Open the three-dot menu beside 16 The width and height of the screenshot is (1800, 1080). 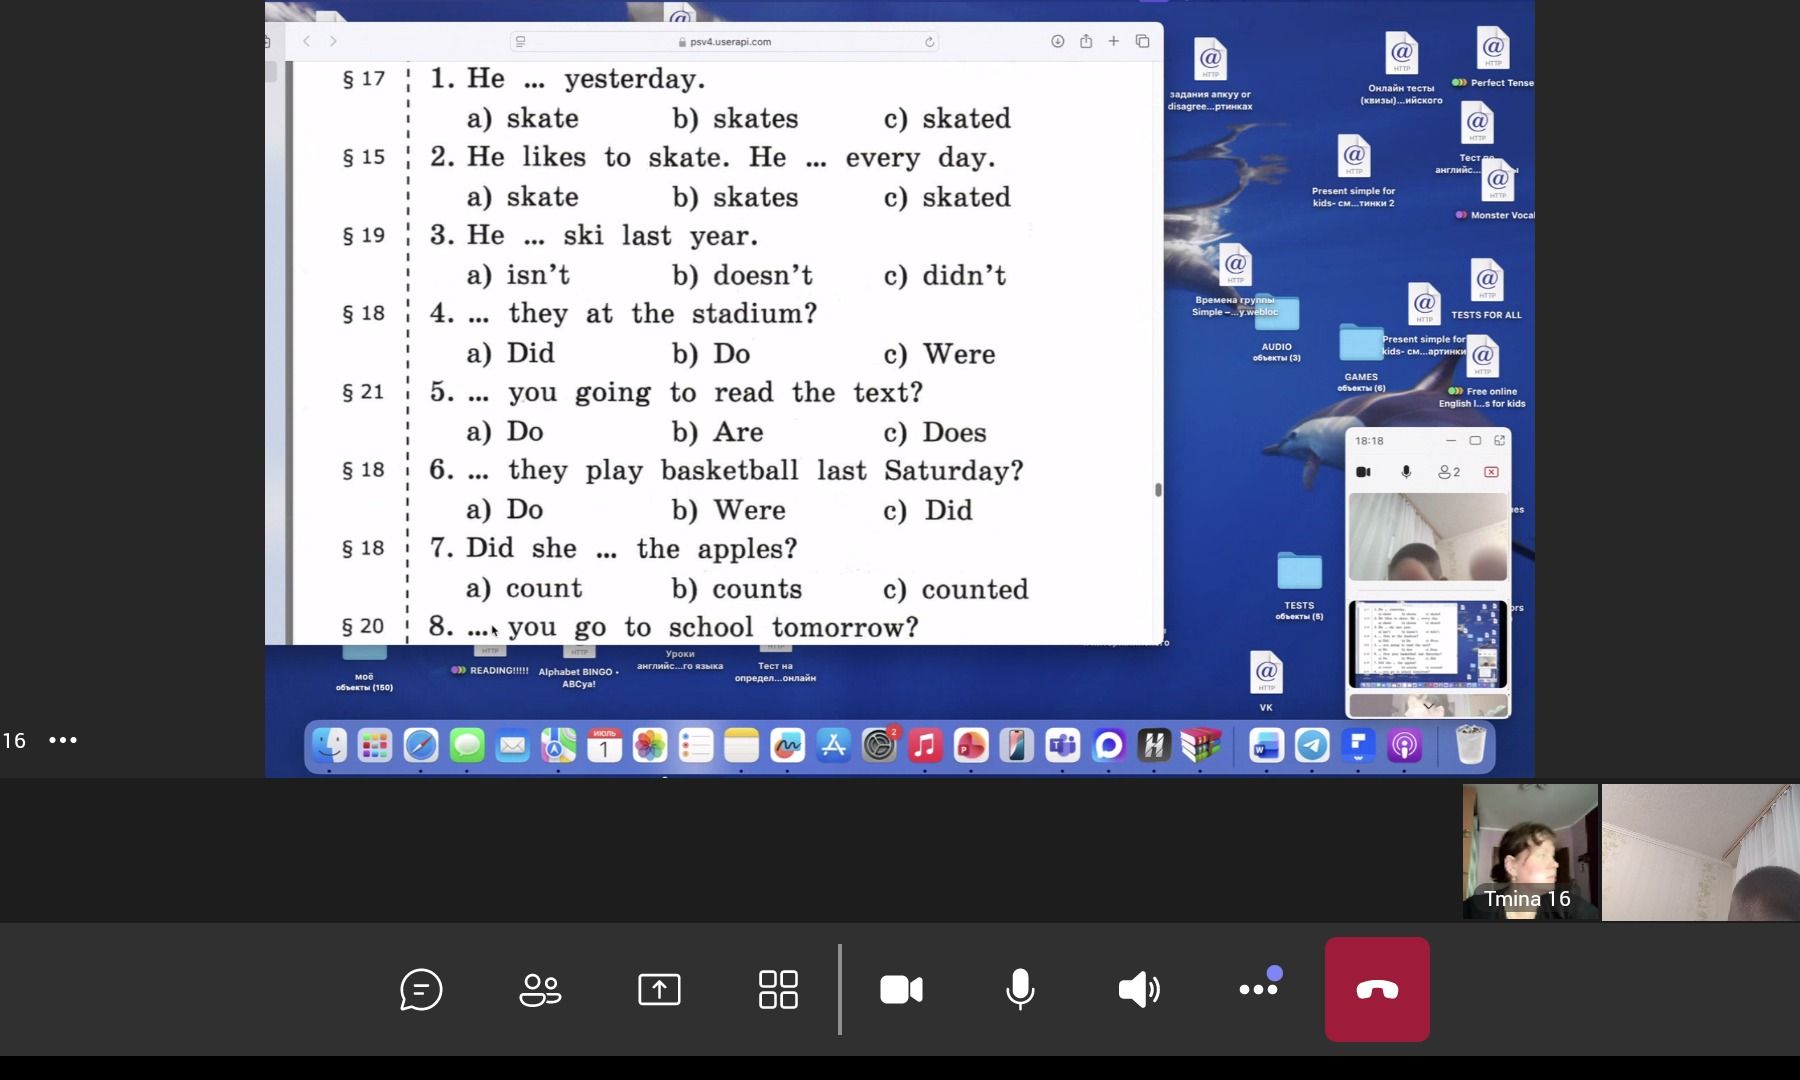click(x=63, y=740)
